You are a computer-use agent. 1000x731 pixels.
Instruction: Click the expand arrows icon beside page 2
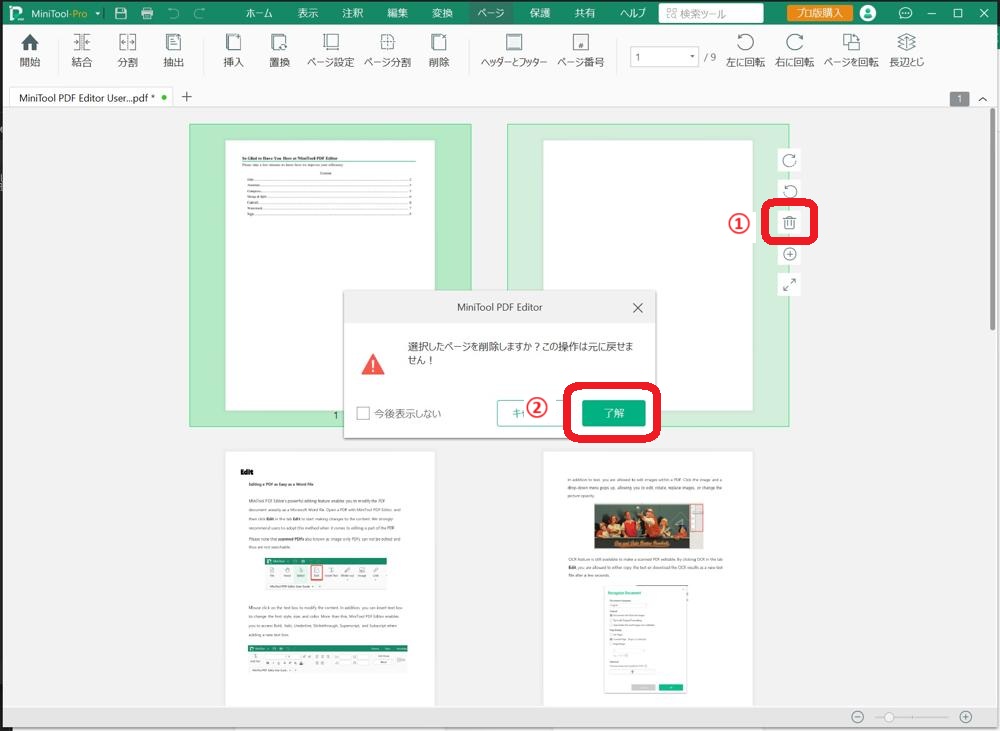[x=790, y=284]
